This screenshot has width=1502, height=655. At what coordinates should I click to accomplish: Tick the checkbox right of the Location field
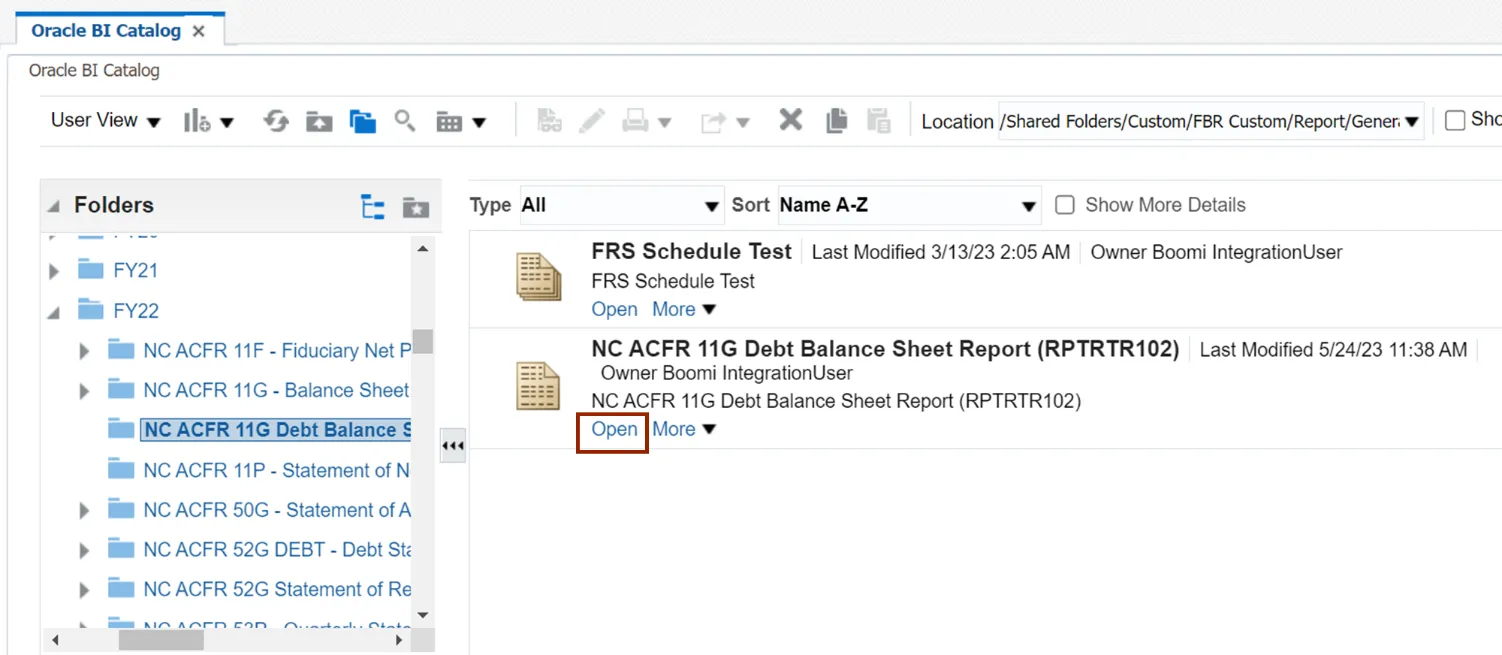point(1455,120)
